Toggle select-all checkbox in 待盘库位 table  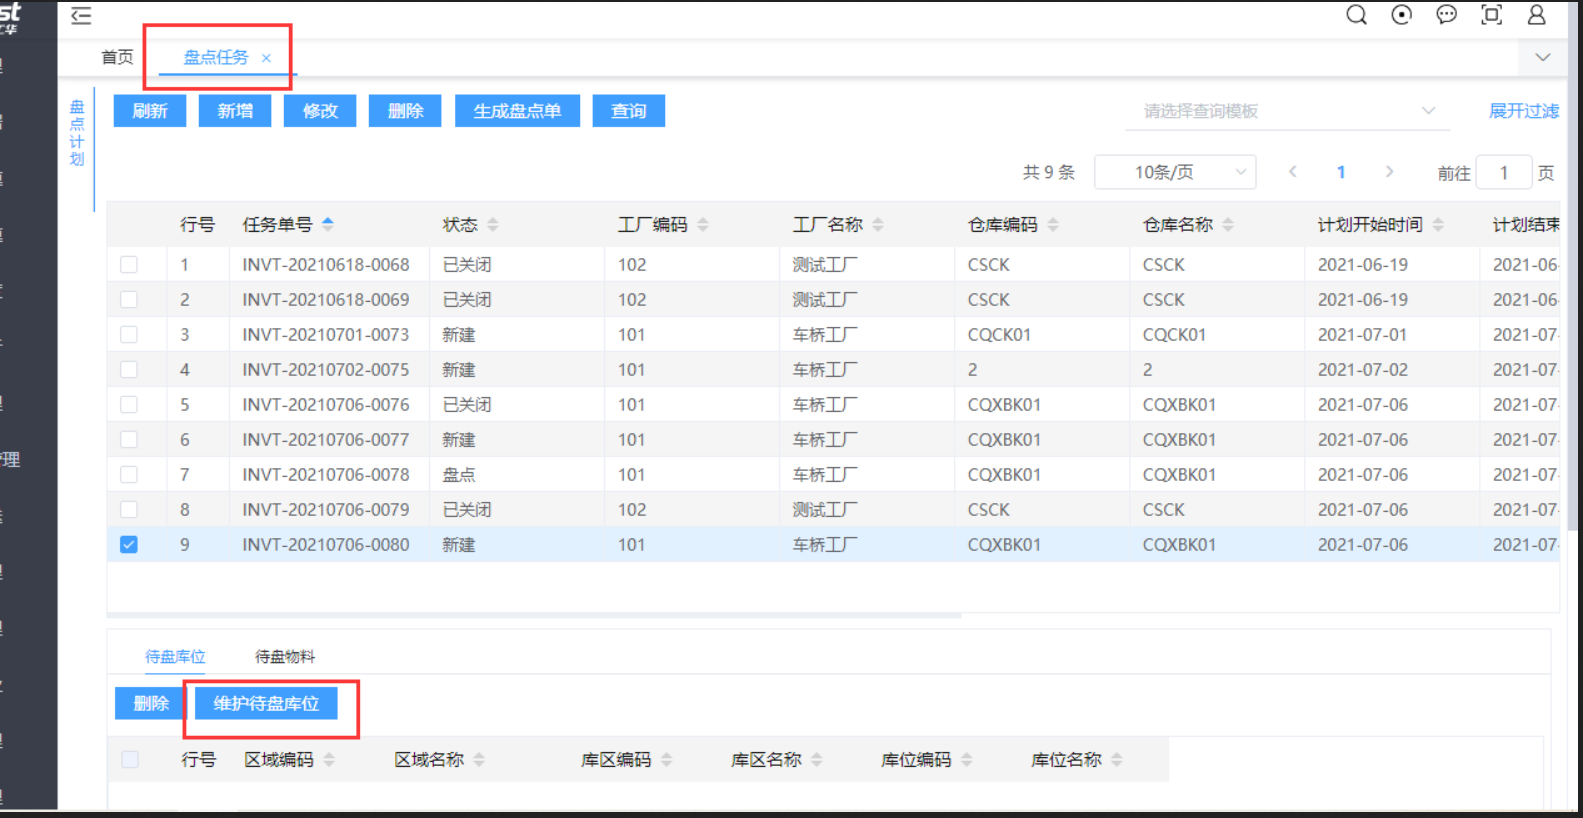click(x=130, y=760)
